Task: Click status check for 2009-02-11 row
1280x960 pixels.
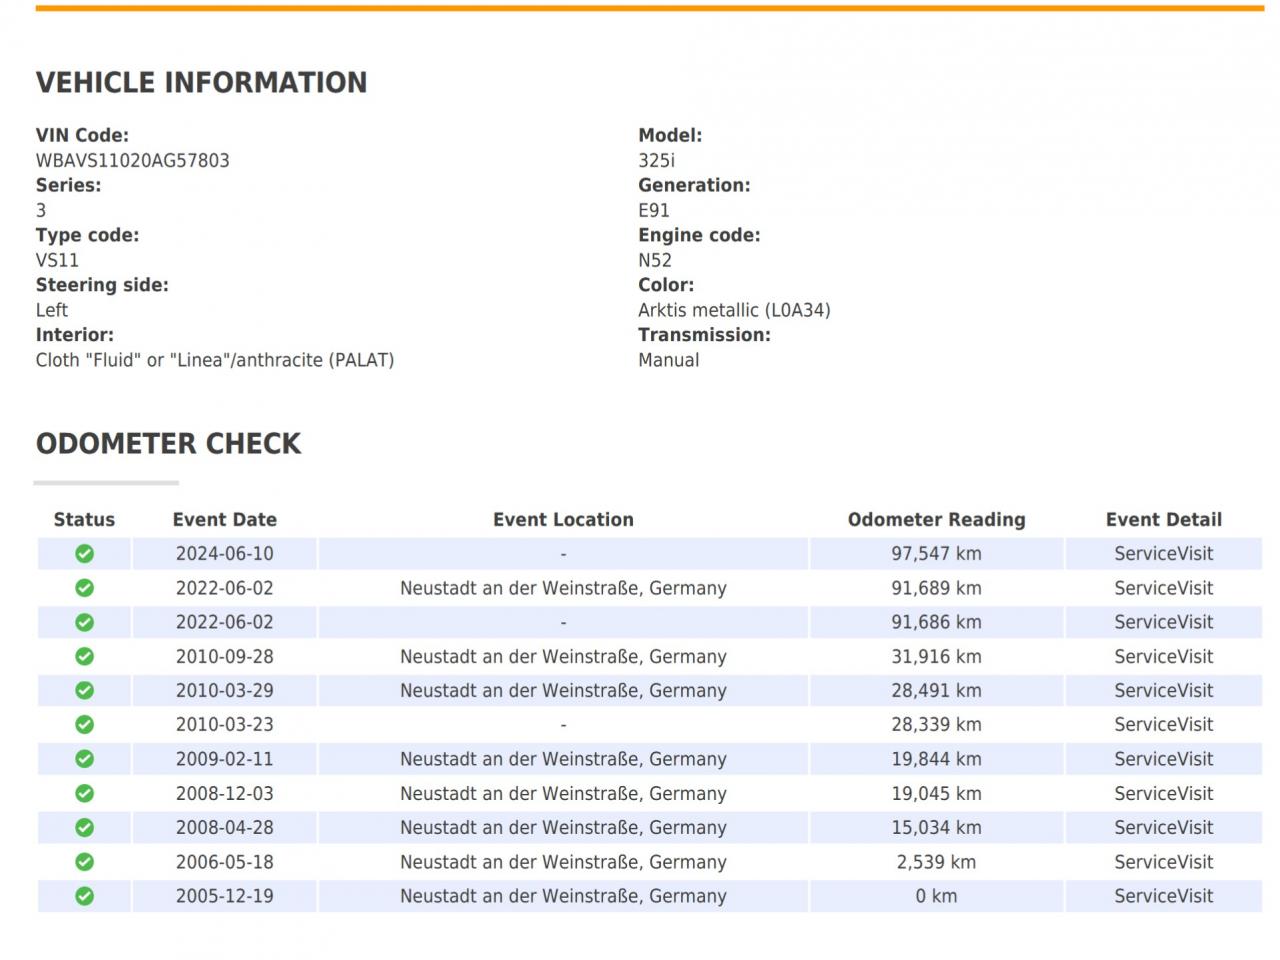Action: click(85, 759)
